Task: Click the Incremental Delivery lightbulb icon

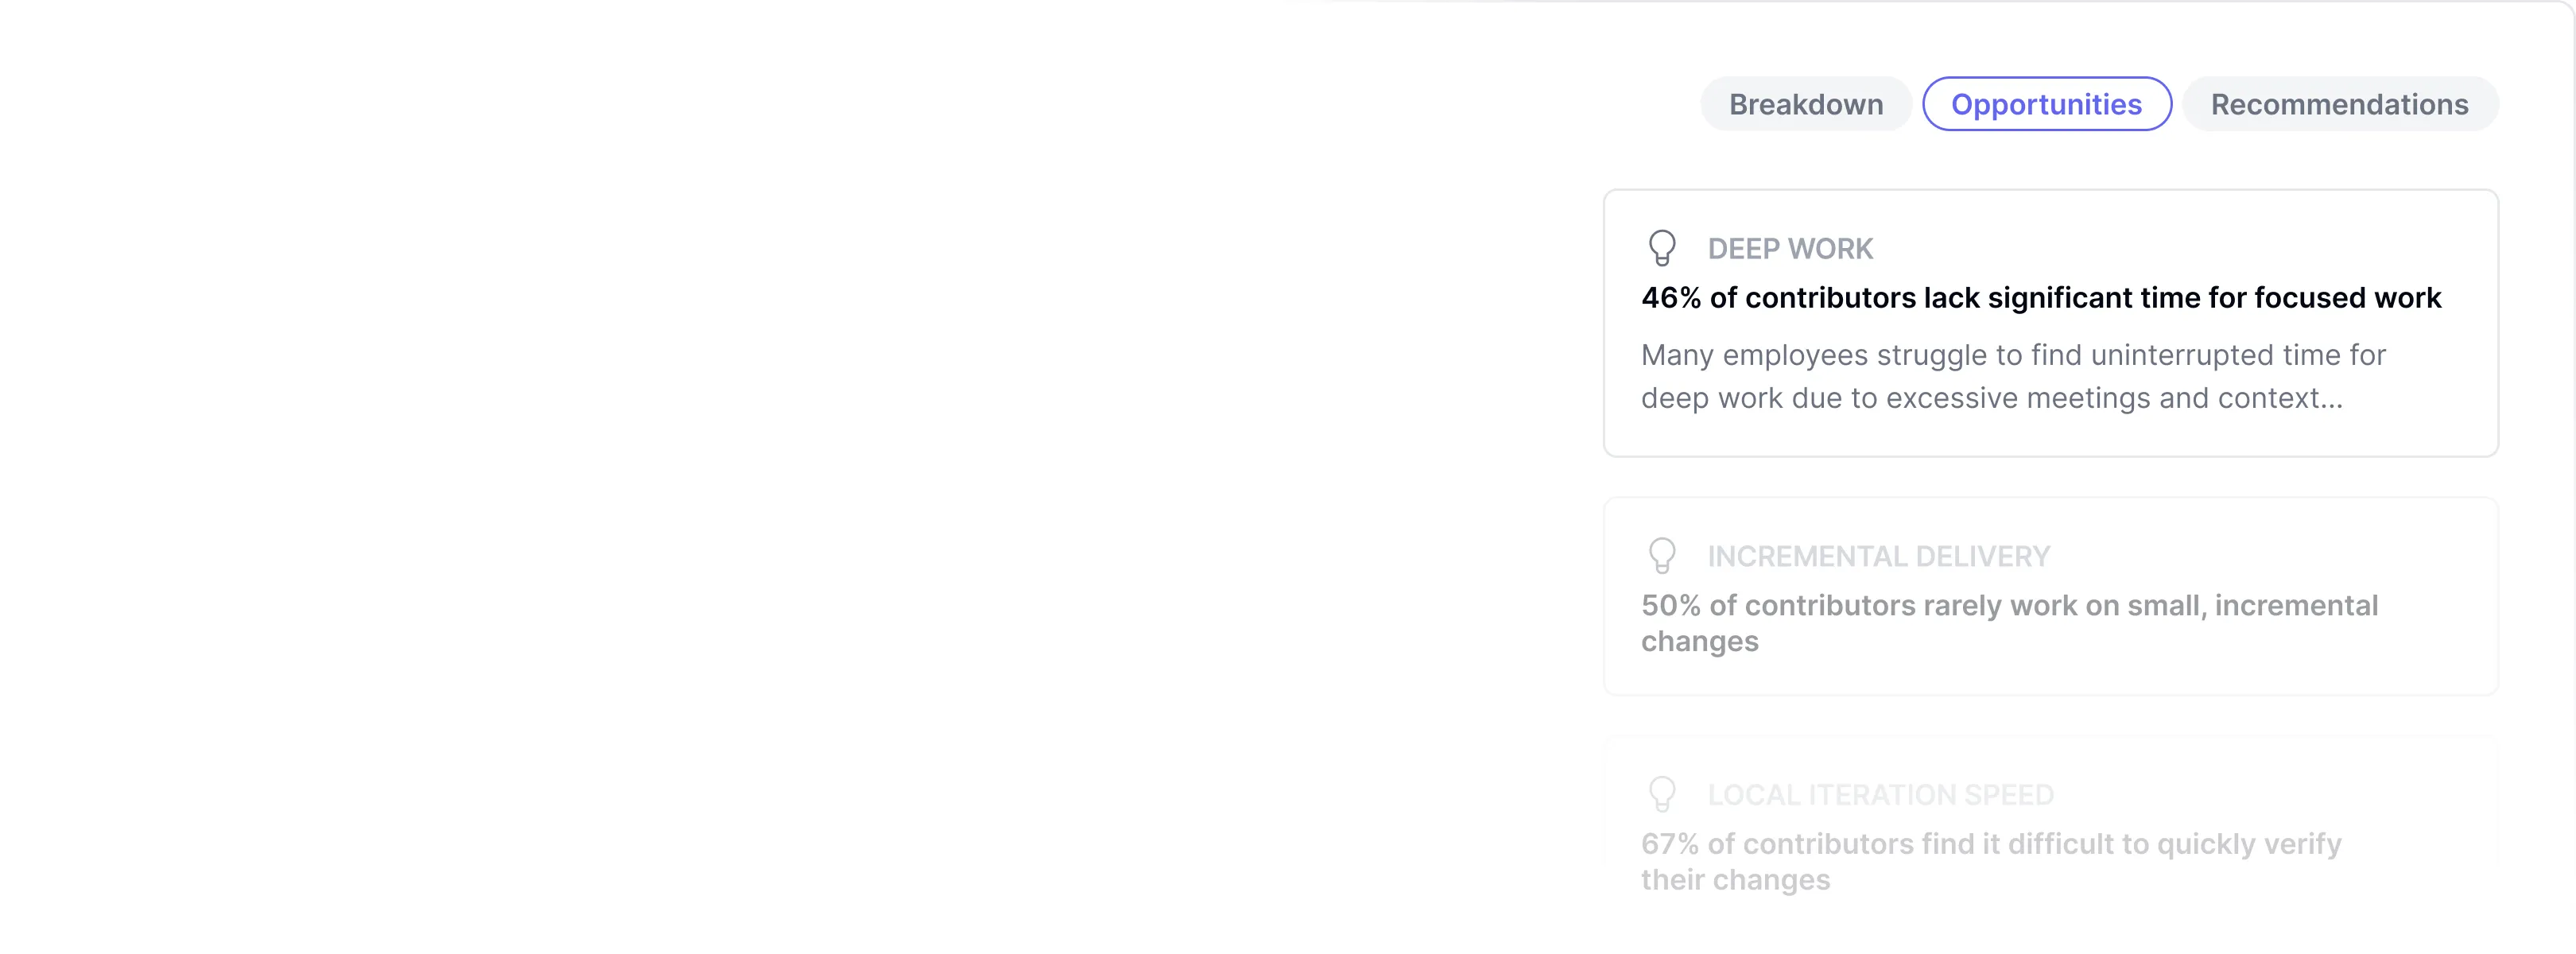Action: pos(1662,556)
